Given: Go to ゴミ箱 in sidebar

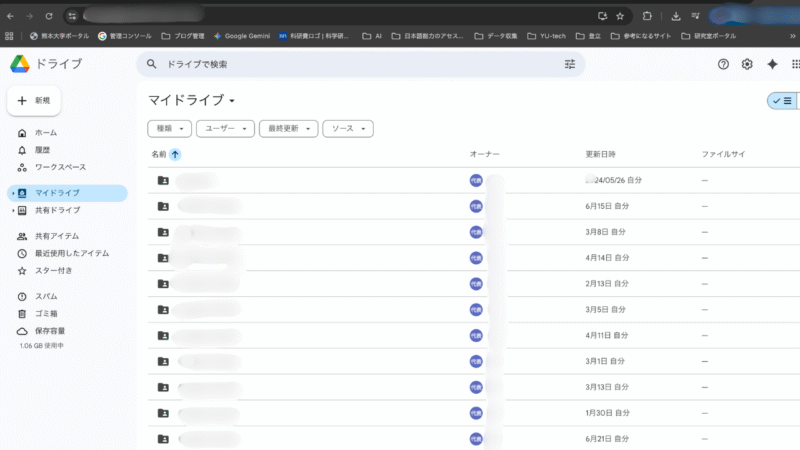Looking at the screenshot, I should [x=47, y=314].
